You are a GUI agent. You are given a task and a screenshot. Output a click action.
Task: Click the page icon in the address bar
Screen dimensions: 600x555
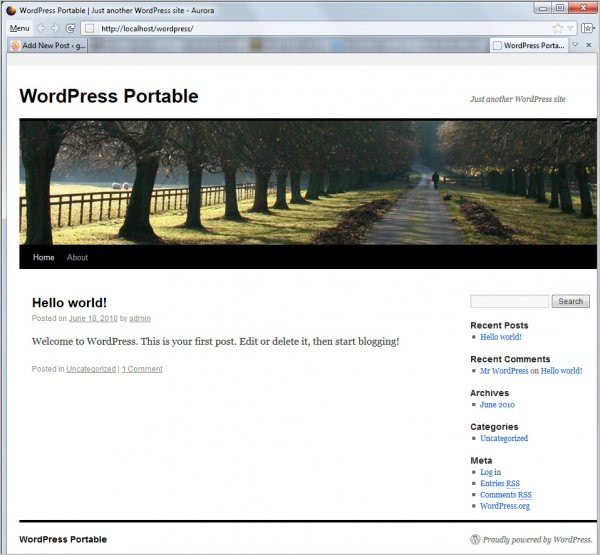tap(89, 28)
